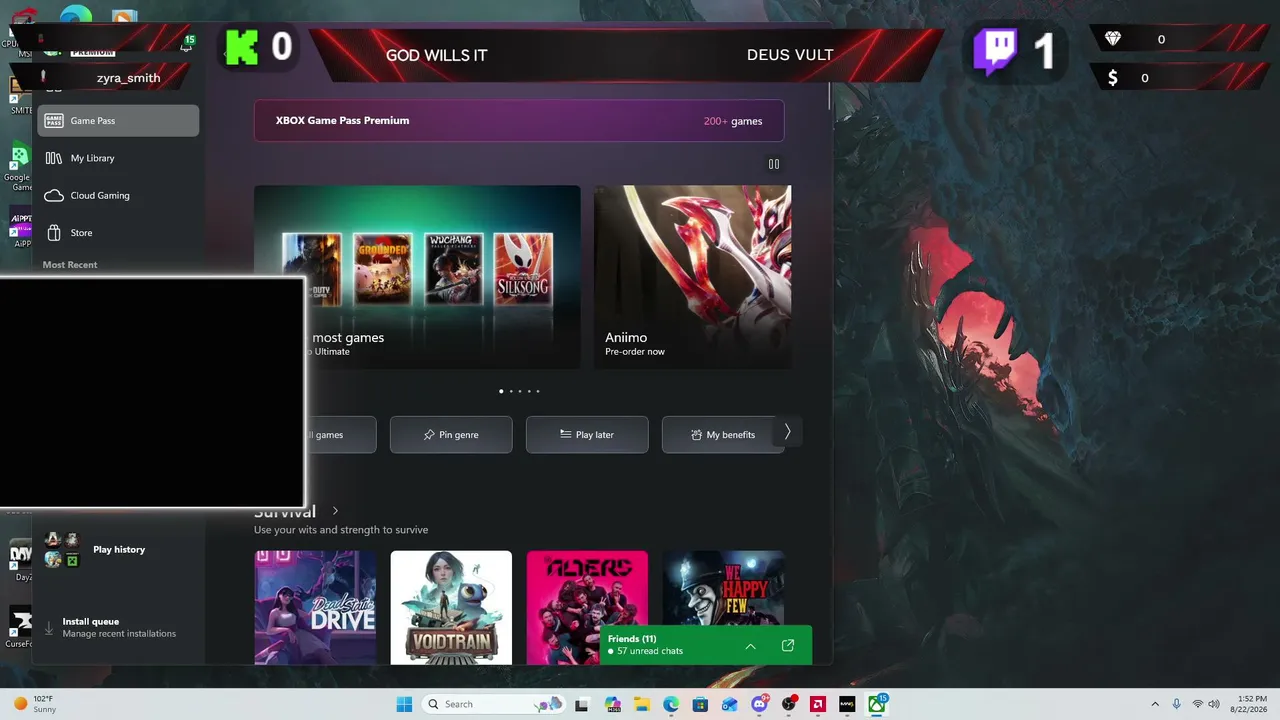Open the 'most games' Game Pass promo card
Image resolution: width=1280 pixels, height=720 pixels.
[x=417, y=277]
